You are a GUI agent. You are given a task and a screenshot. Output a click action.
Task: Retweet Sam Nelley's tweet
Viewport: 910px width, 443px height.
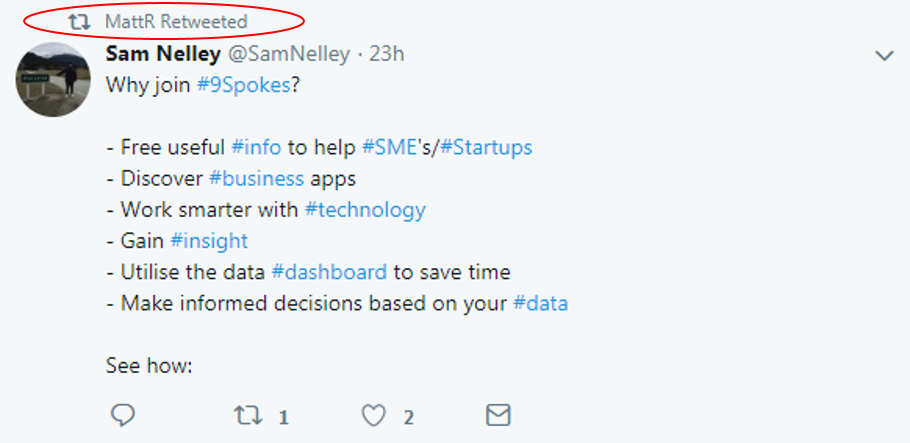point(248,416)
